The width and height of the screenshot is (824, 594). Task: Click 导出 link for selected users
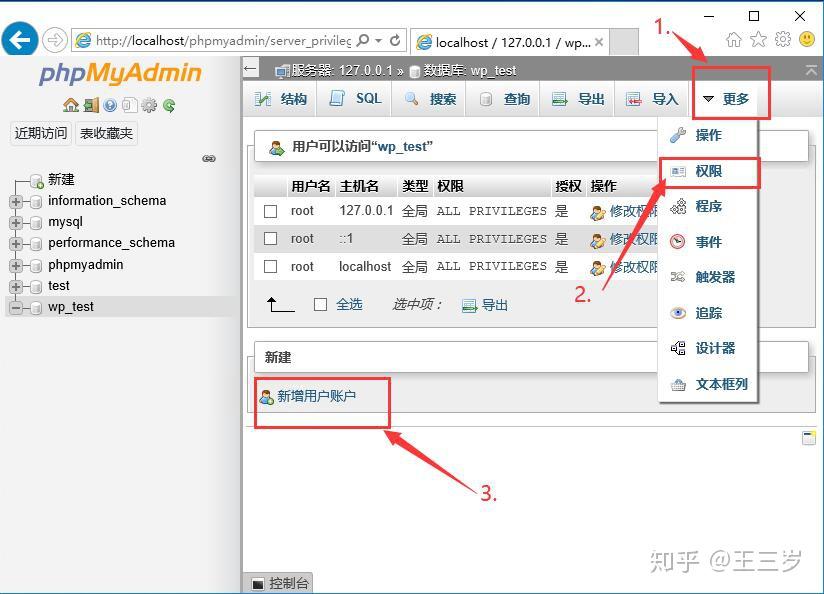[485, 305]
